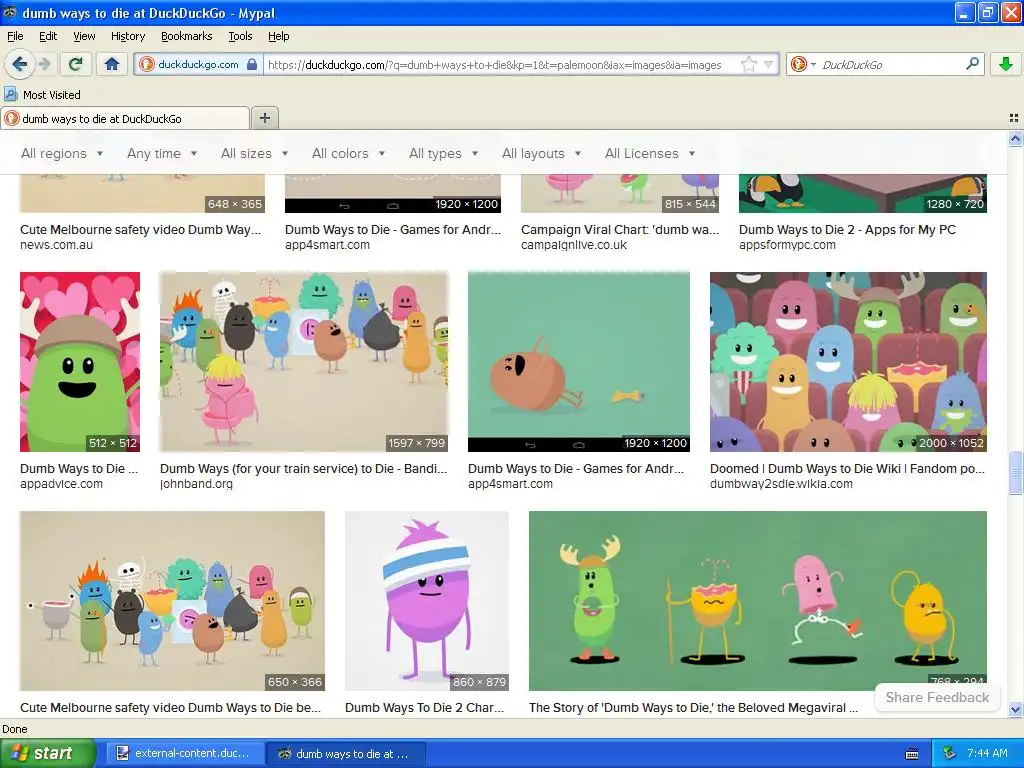
Task: Open the URL history dropdown arrow
Action: (769, 64)
